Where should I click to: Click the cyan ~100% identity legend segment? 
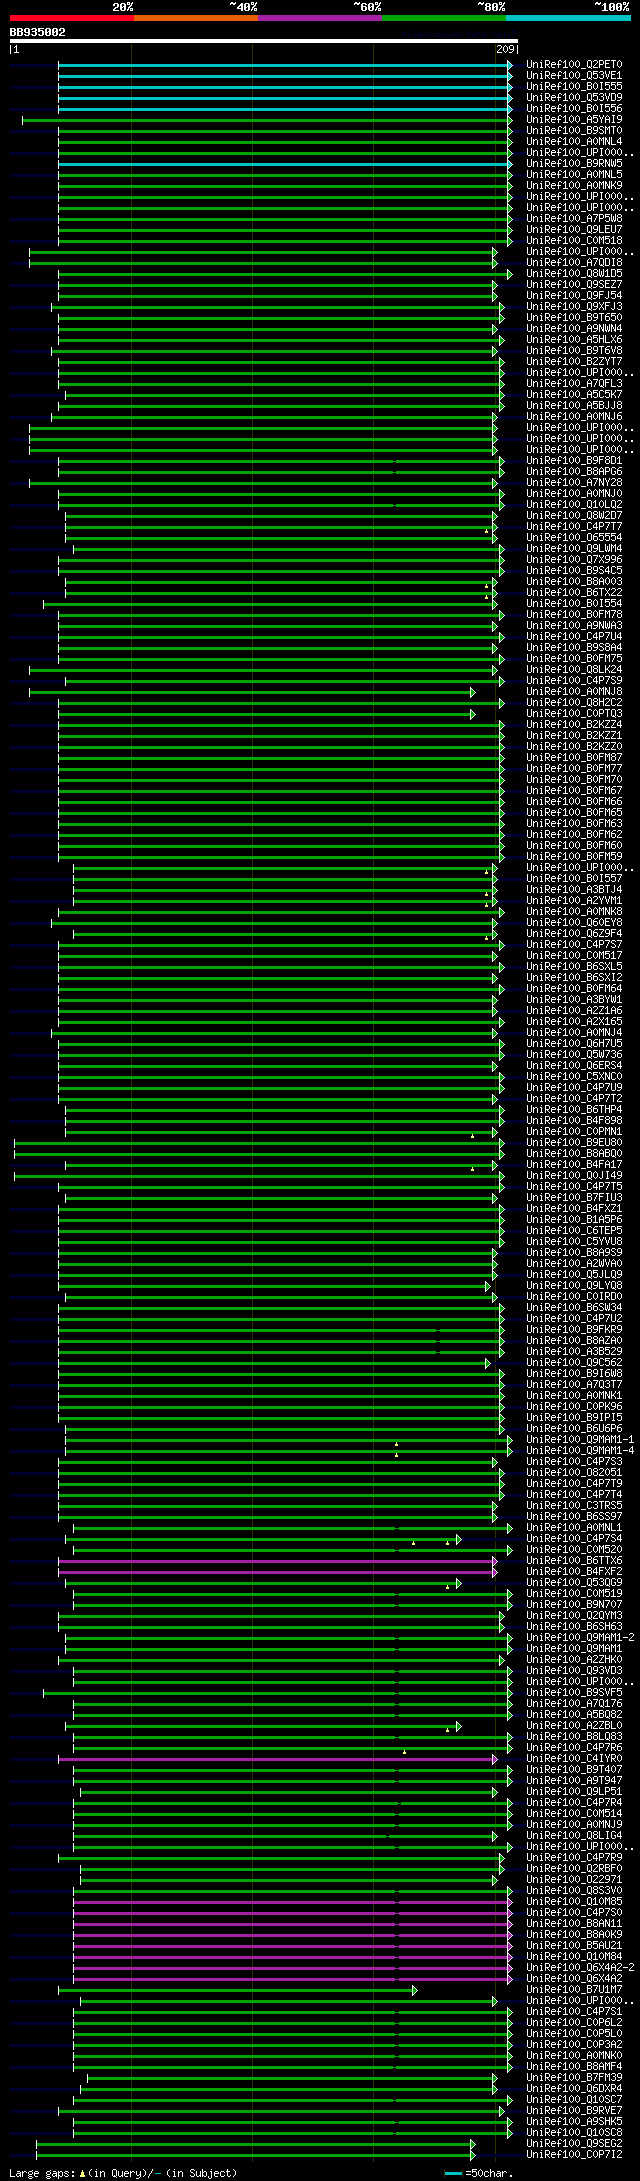(568, 18)
